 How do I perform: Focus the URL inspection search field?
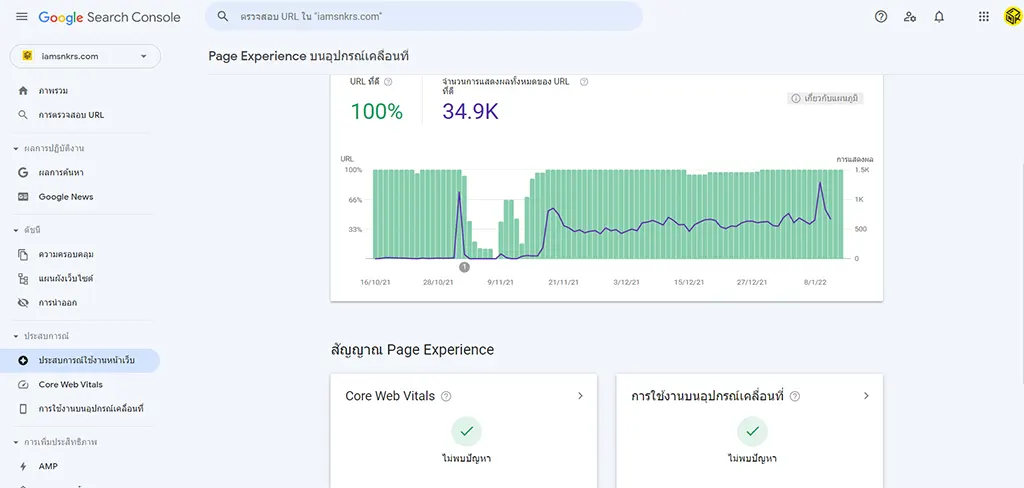coord(424,17)
